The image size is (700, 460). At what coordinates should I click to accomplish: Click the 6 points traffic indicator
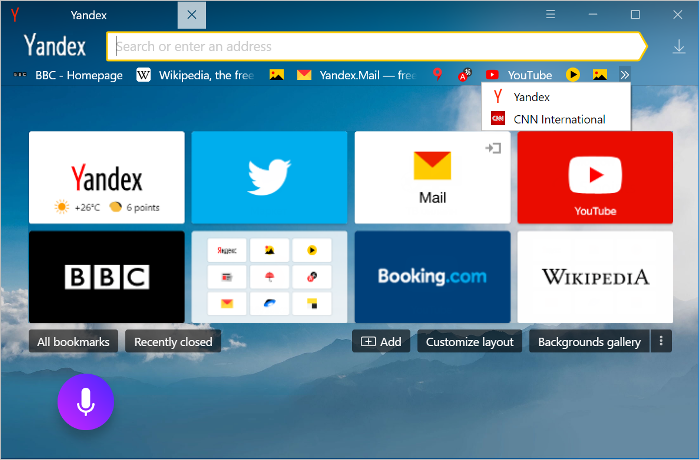pyautogui.click(x=134, y=207)
